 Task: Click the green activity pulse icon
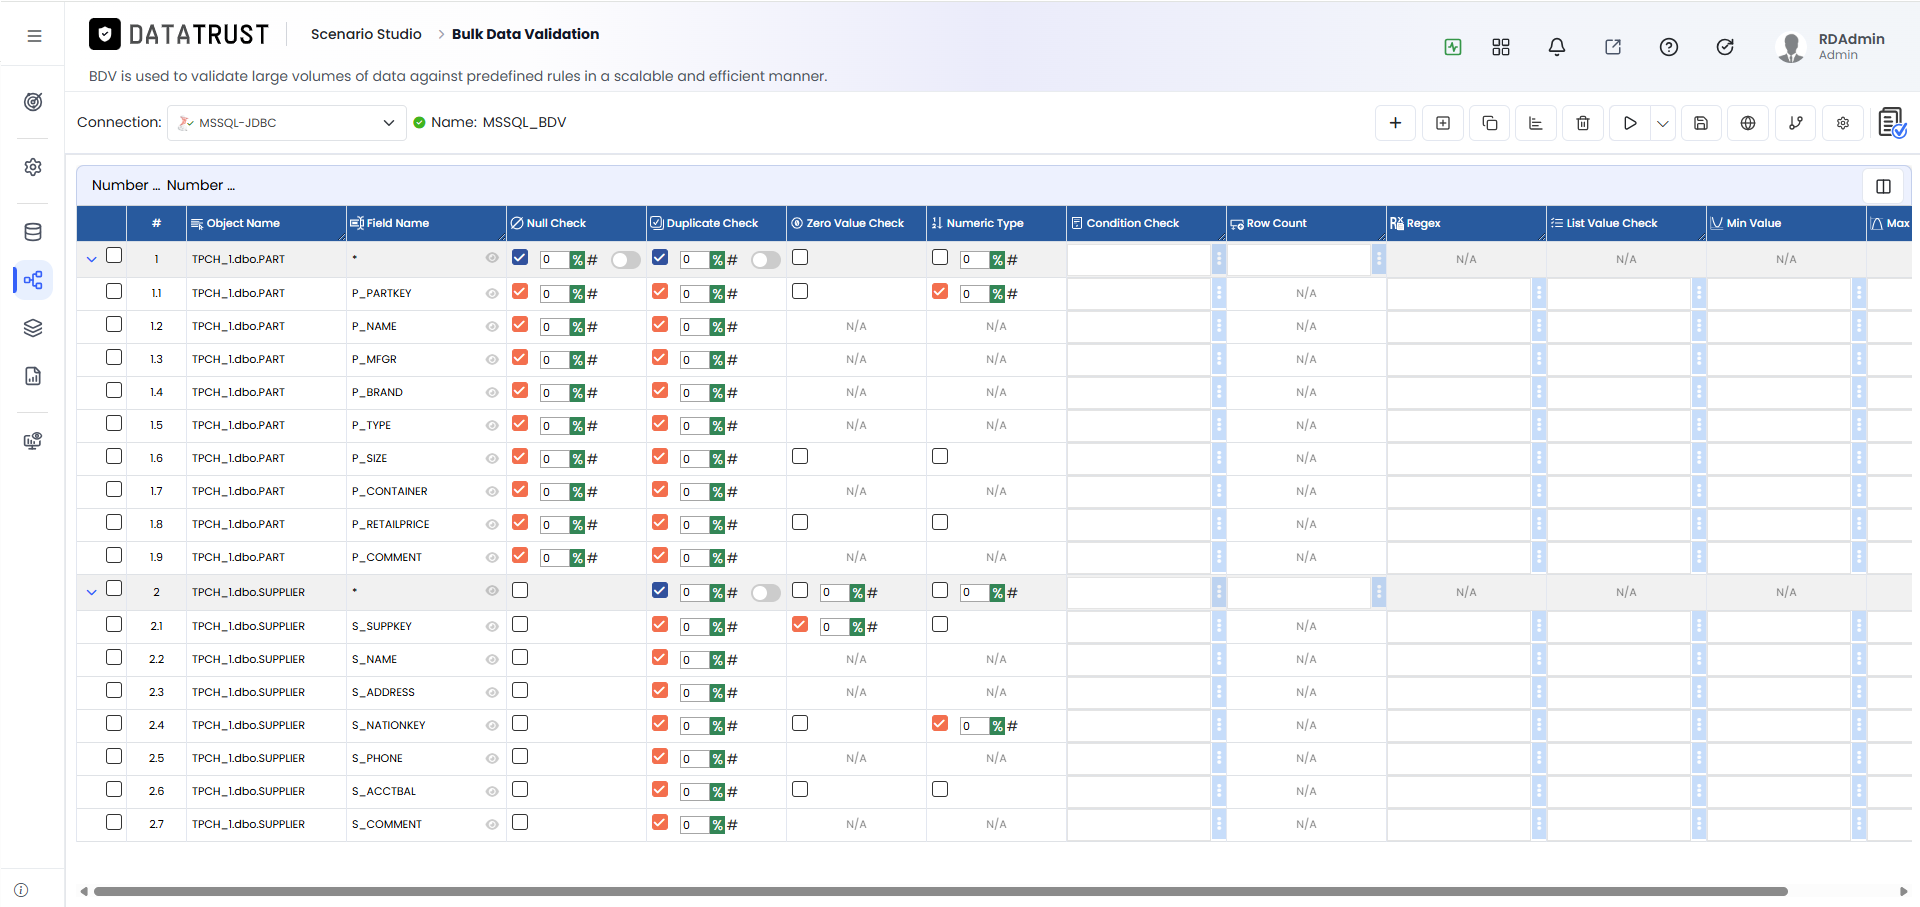[x=1453, y=47]
